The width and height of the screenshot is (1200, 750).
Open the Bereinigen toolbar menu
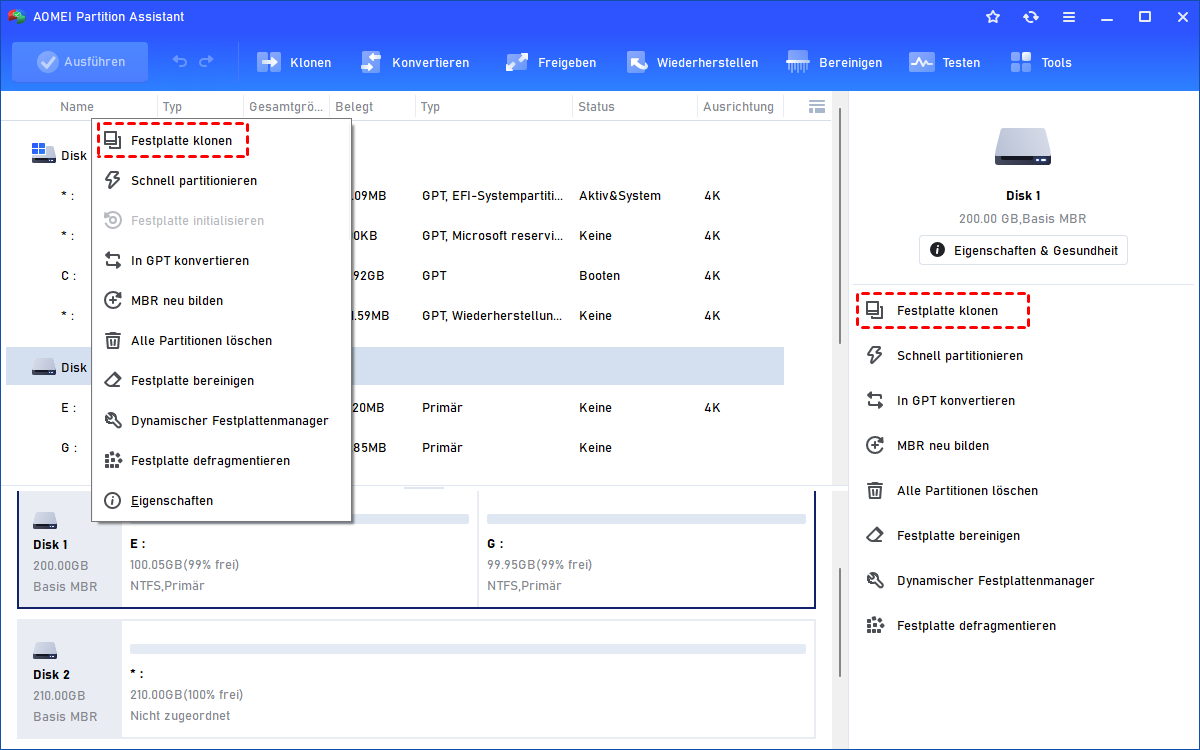pos(834,62)
